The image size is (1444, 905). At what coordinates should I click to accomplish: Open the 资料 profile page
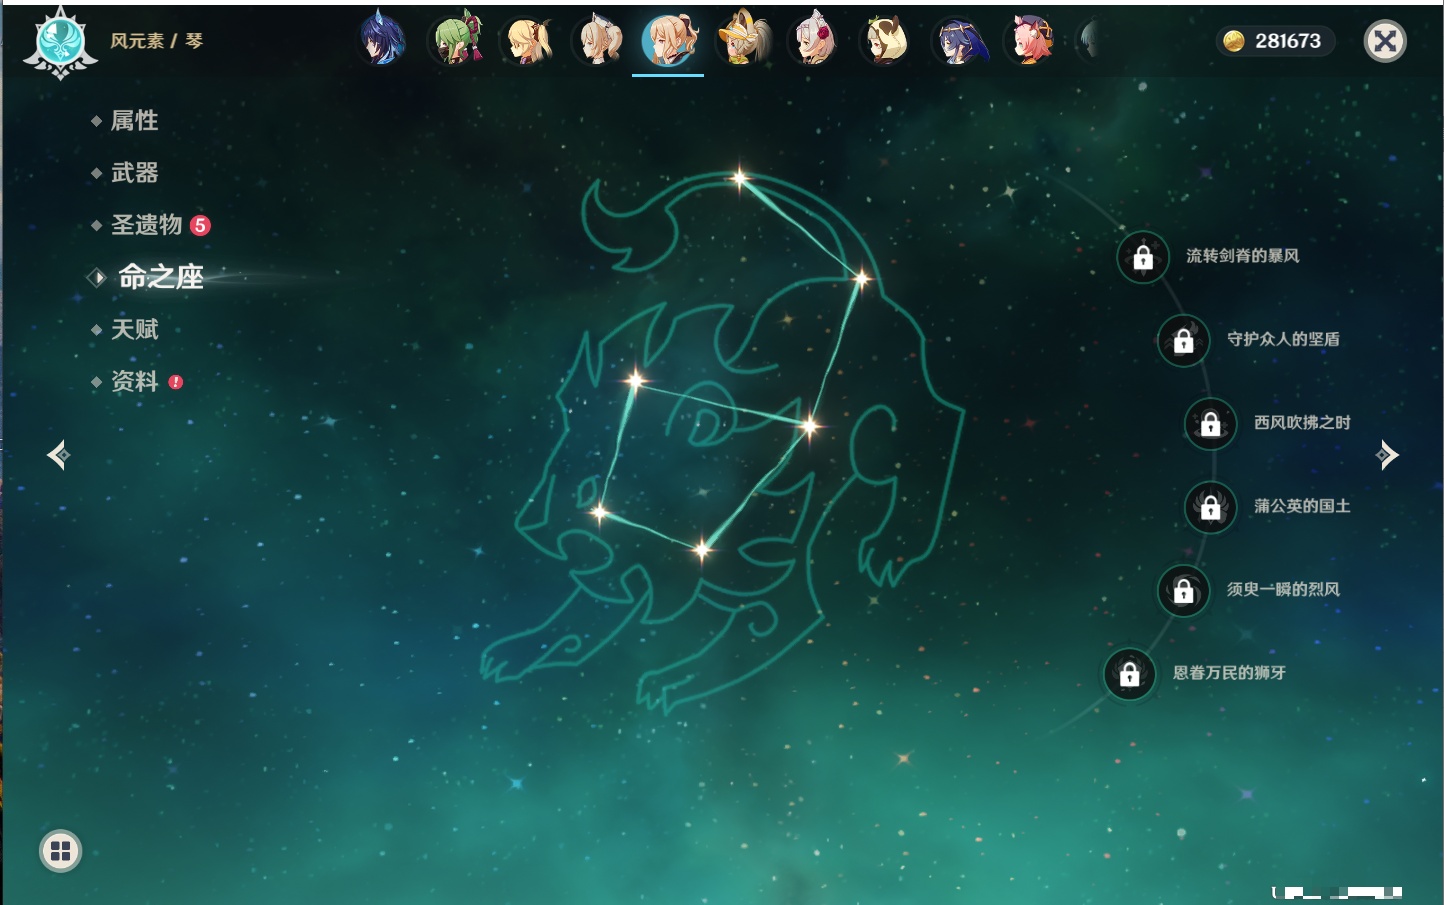tap(134, 381)
